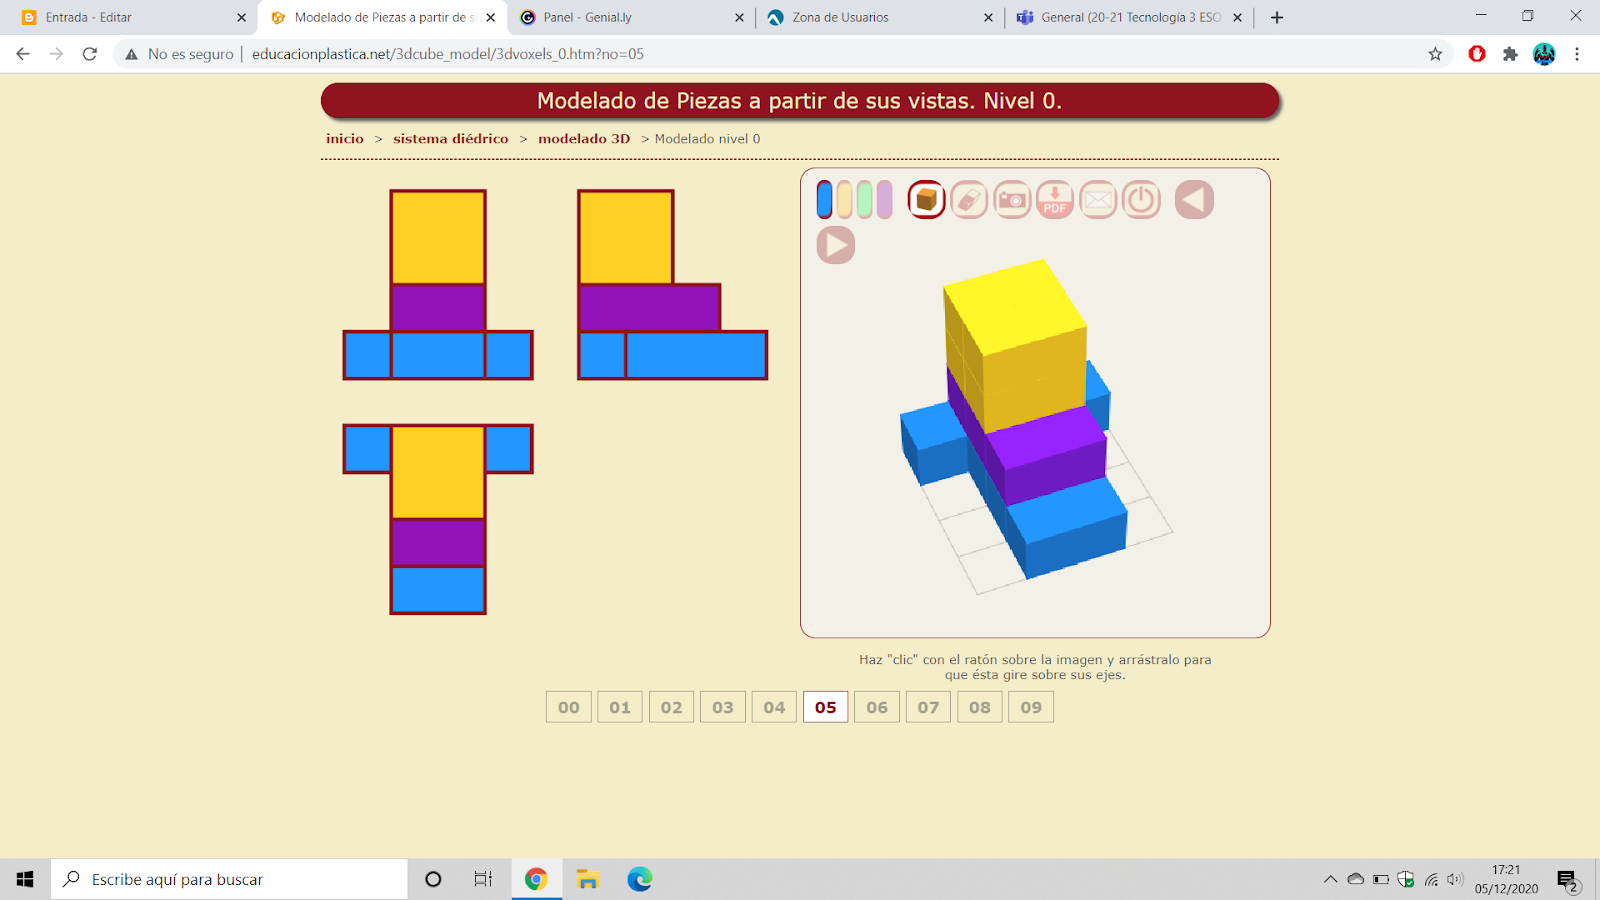Open the sistema diédrico breadcrumb link

tap(451, 139)
